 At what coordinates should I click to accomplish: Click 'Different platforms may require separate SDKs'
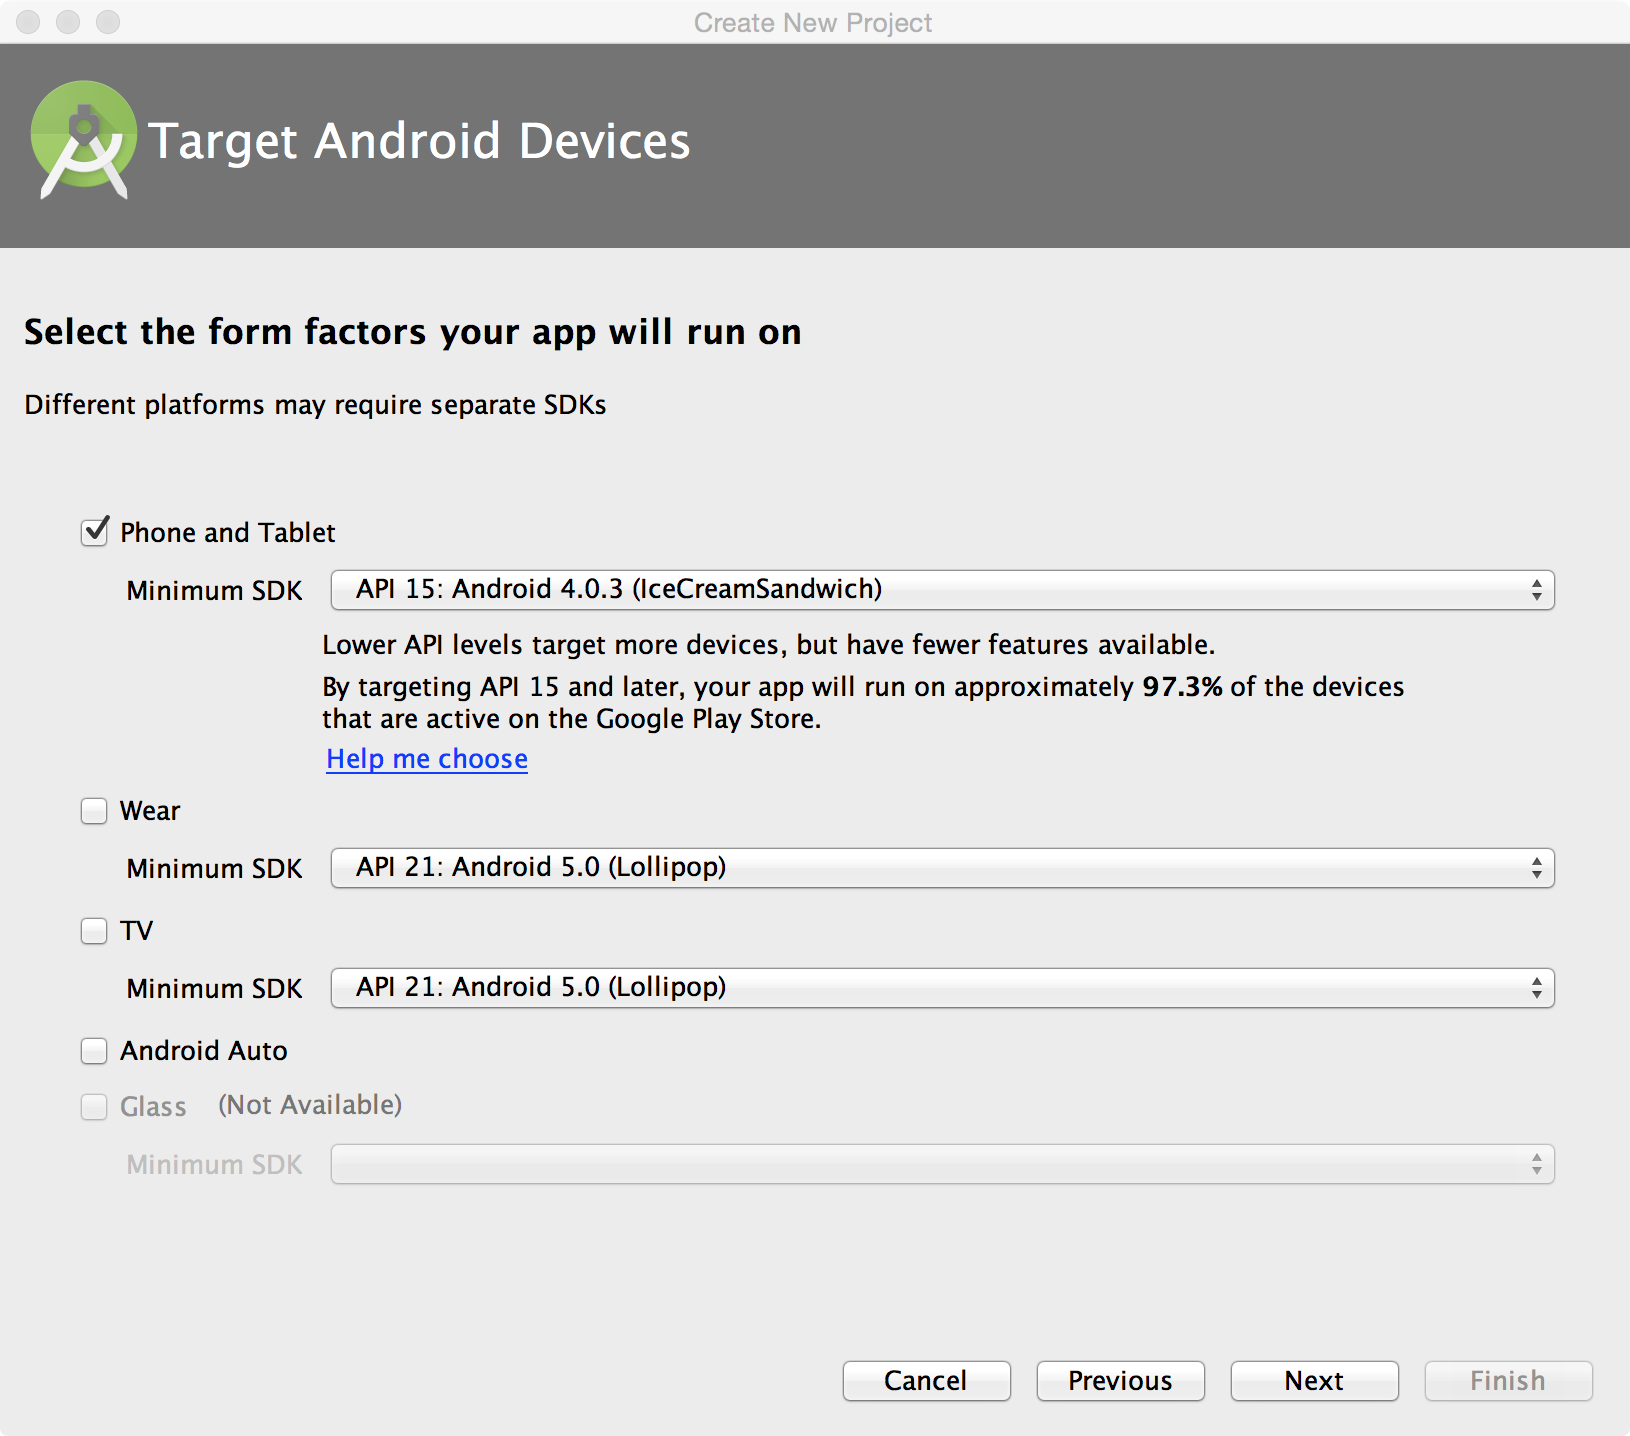click(x=315, y=405)
